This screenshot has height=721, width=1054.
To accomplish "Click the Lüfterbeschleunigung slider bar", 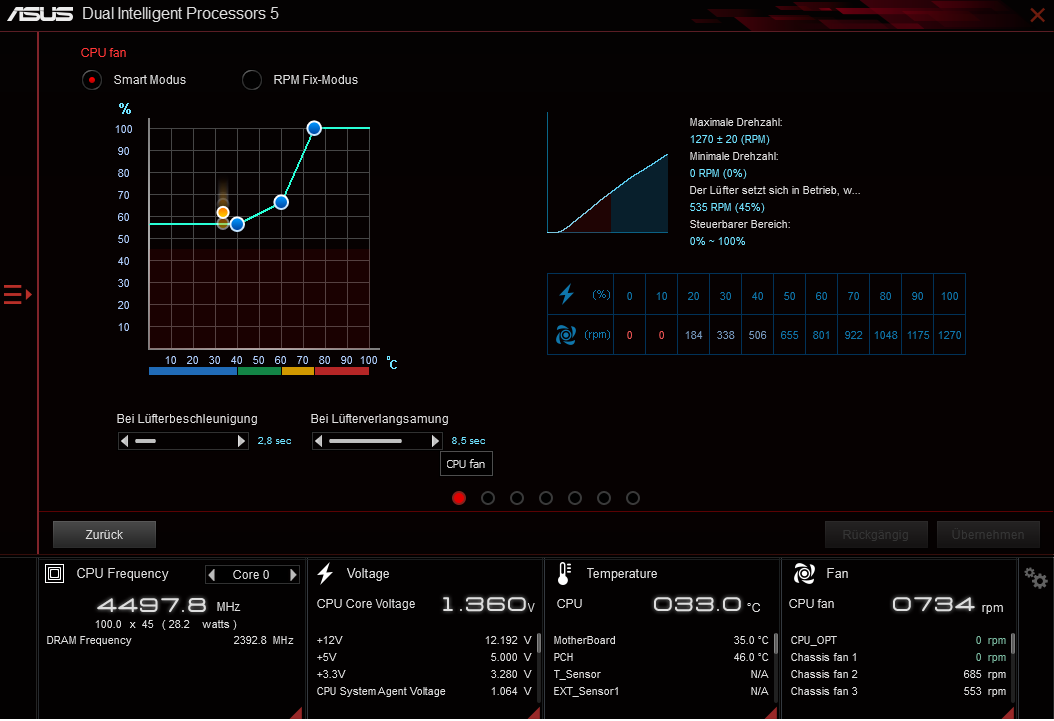I will click(x=183, y=441).
